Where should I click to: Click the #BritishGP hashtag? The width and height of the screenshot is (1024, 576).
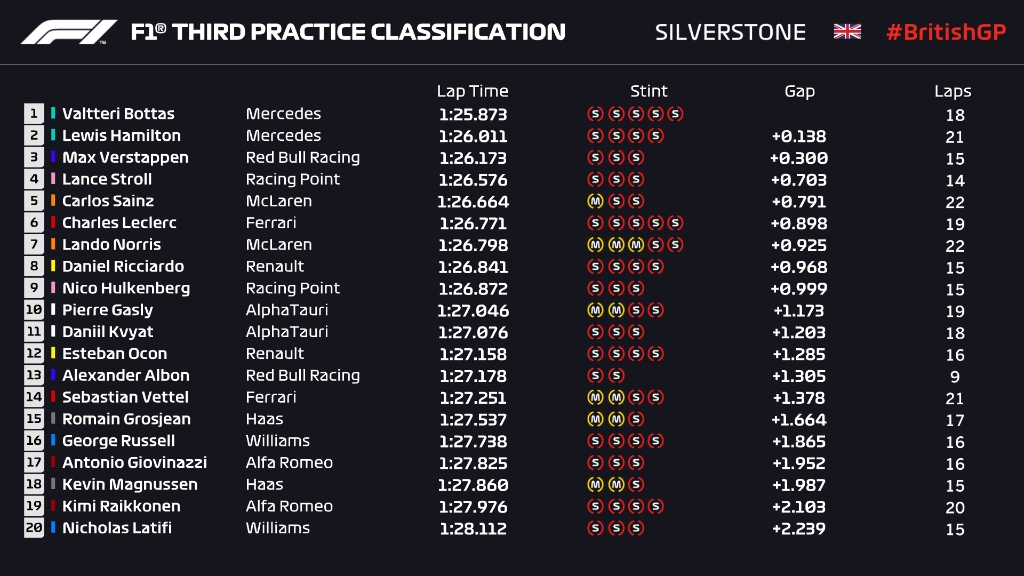[x=945, y=32]
